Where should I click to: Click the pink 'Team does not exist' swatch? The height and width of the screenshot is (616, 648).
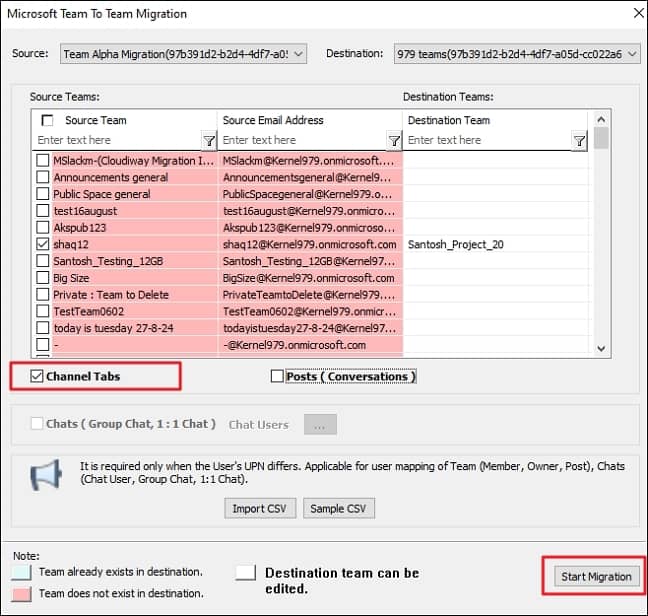(x=21, y=594)
